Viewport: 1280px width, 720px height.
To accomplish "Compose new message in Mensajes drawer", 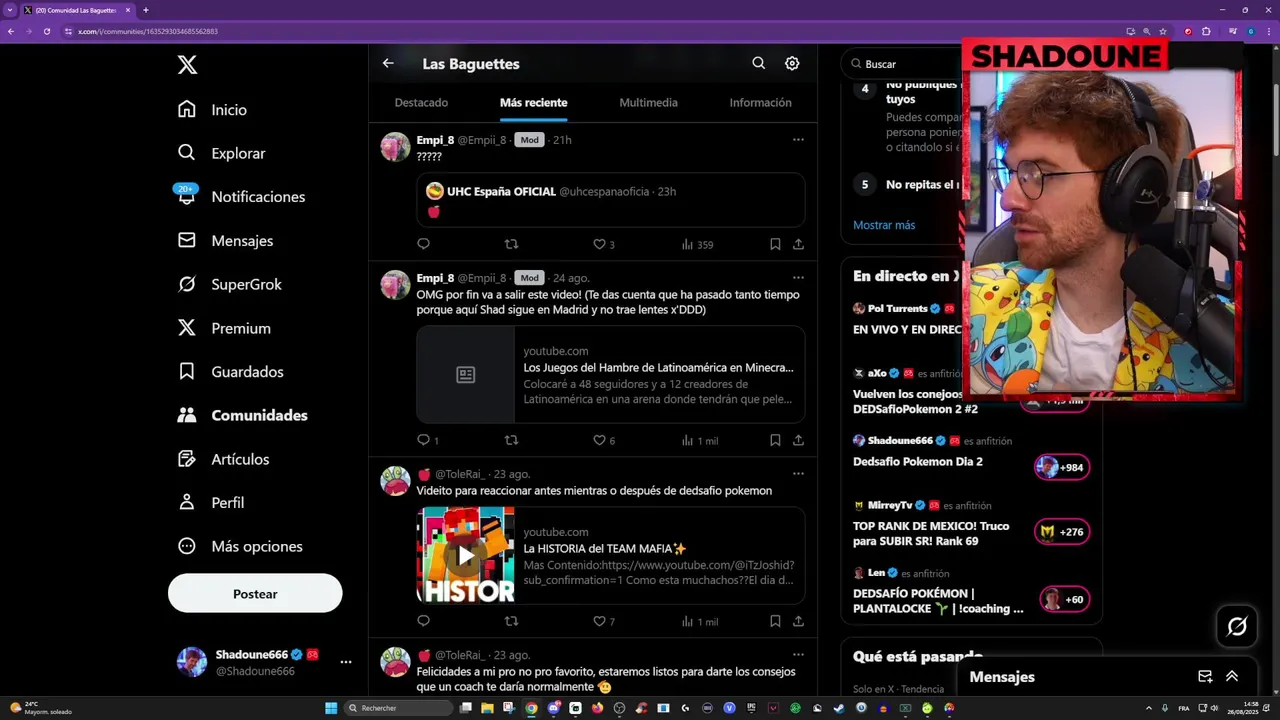I will point(1205,677).
